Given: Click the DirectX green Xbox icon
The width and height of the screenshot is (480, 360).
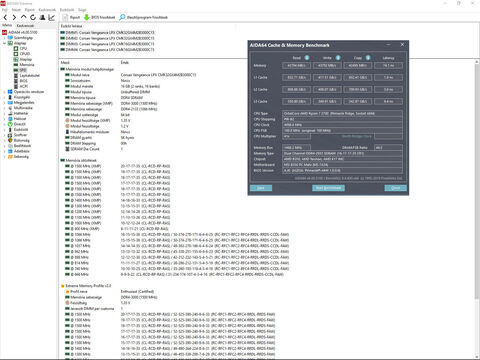Looking at the screenshot, I should (10, 124).
